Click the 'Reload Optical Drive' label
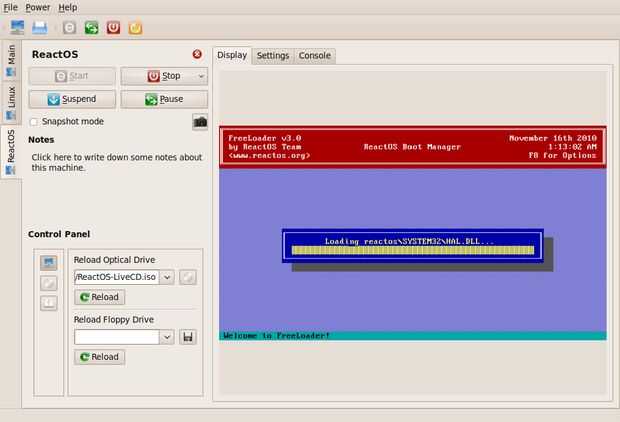The width and height of the screenshot is (620, 422). point(114,260)
